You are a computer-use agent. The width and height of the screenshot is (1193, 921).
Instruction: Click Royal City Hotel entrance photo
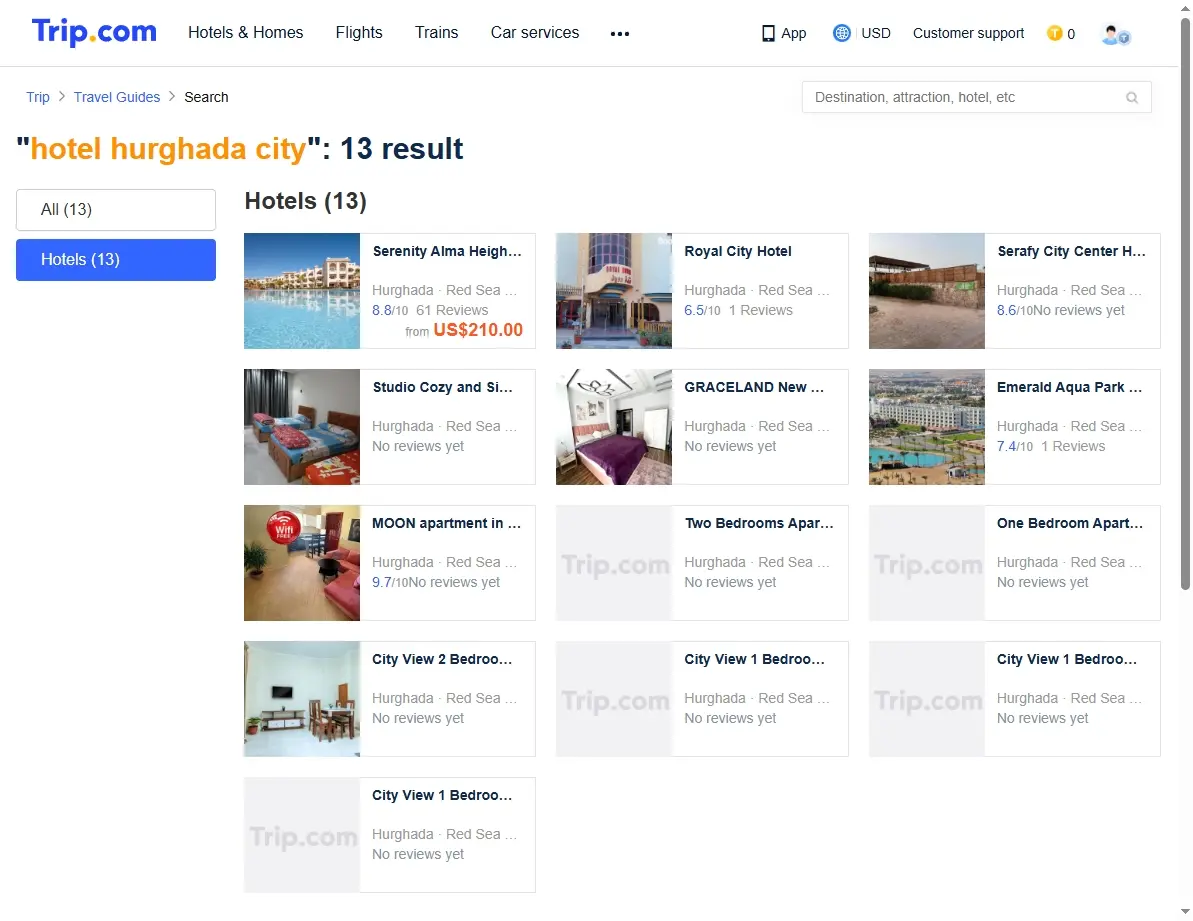[614, 291]
